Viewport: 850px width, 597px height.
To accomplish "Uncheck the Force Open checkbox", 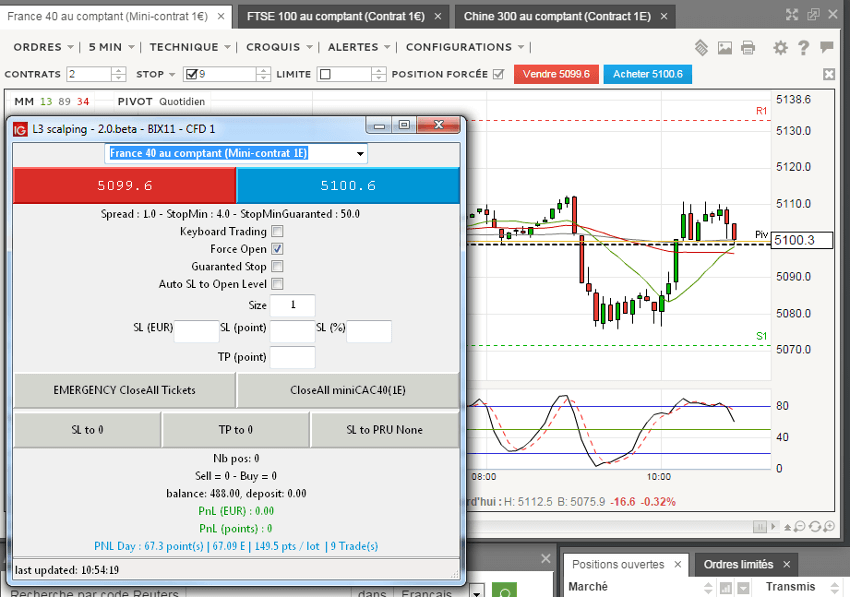I will pyautogui.click(x=277, y=249).
